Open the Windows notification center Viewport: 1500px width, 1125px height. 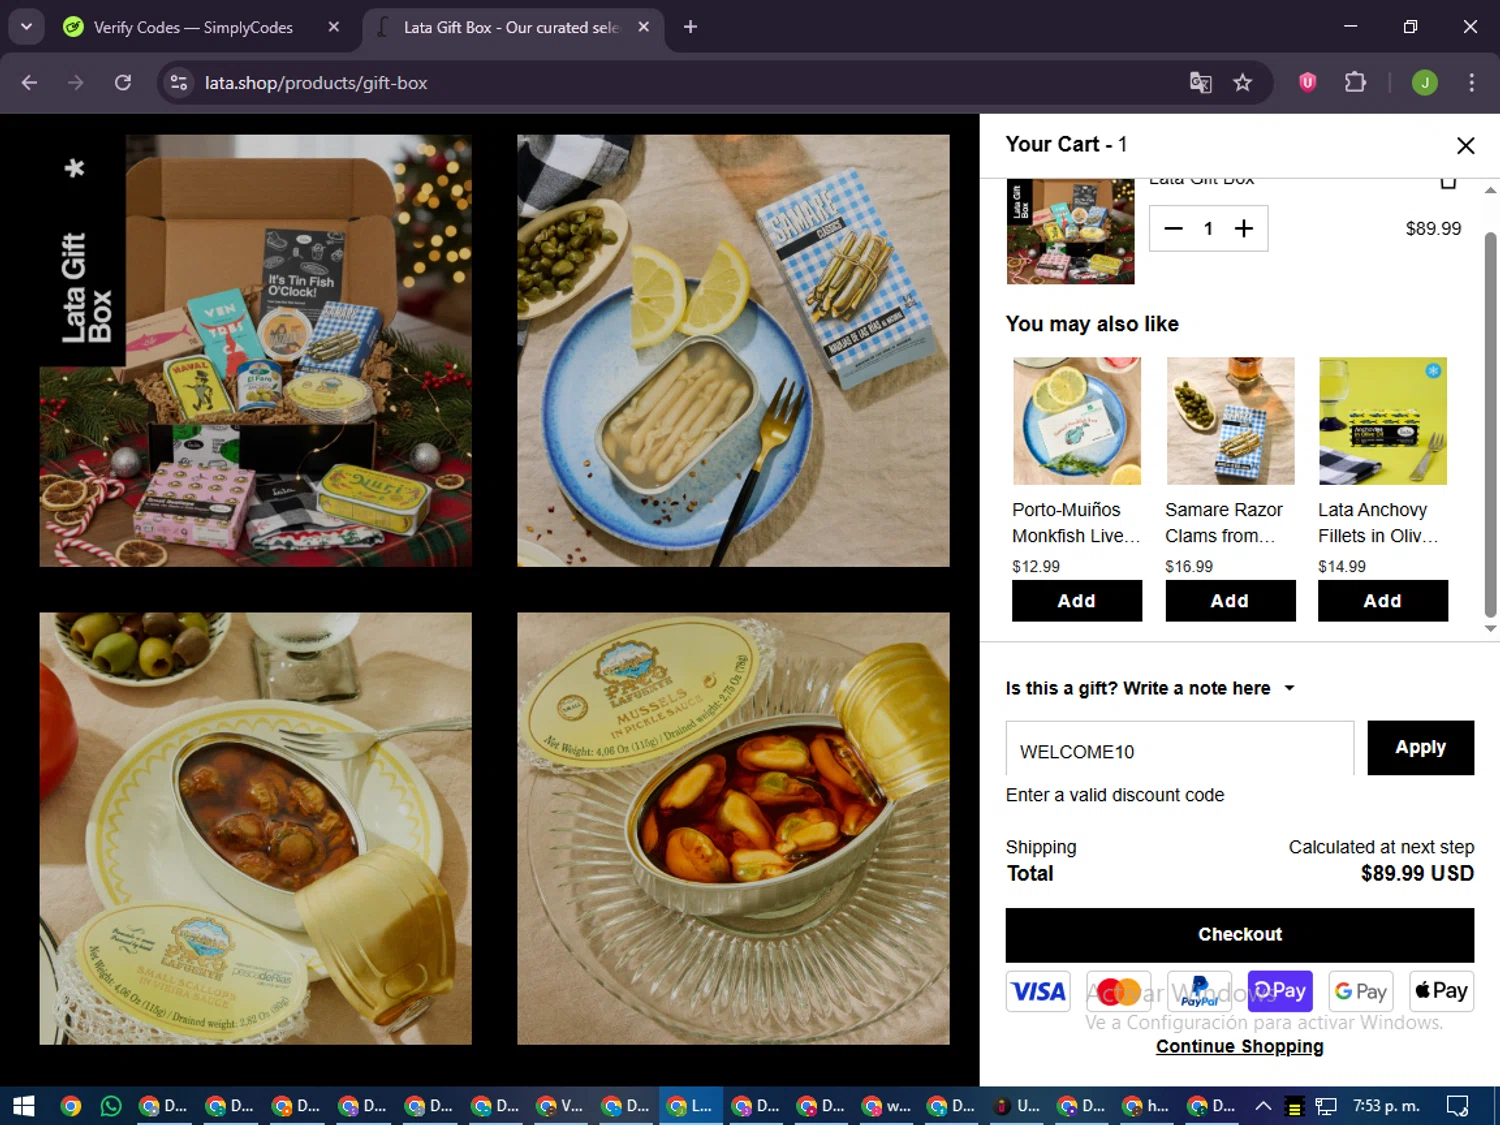click(1458, 1106)
